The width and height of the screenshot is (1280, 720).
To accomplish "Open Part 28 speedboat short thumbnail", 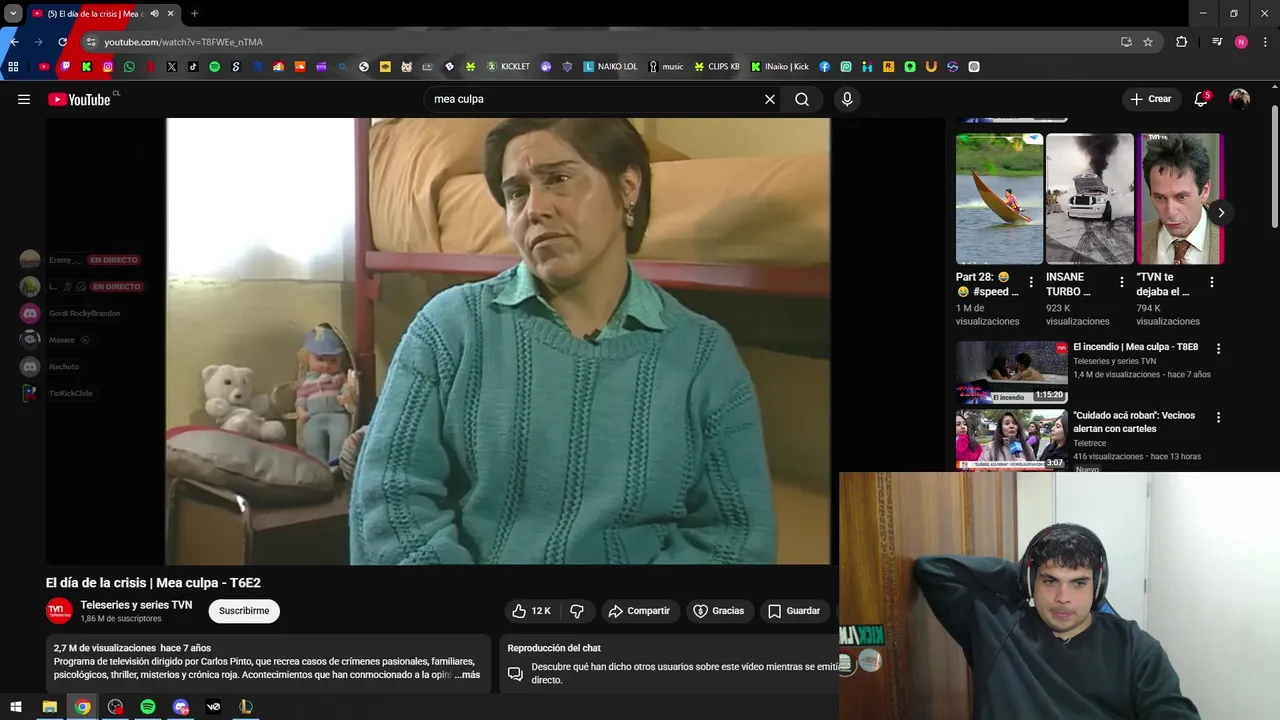I will point(999,198).
